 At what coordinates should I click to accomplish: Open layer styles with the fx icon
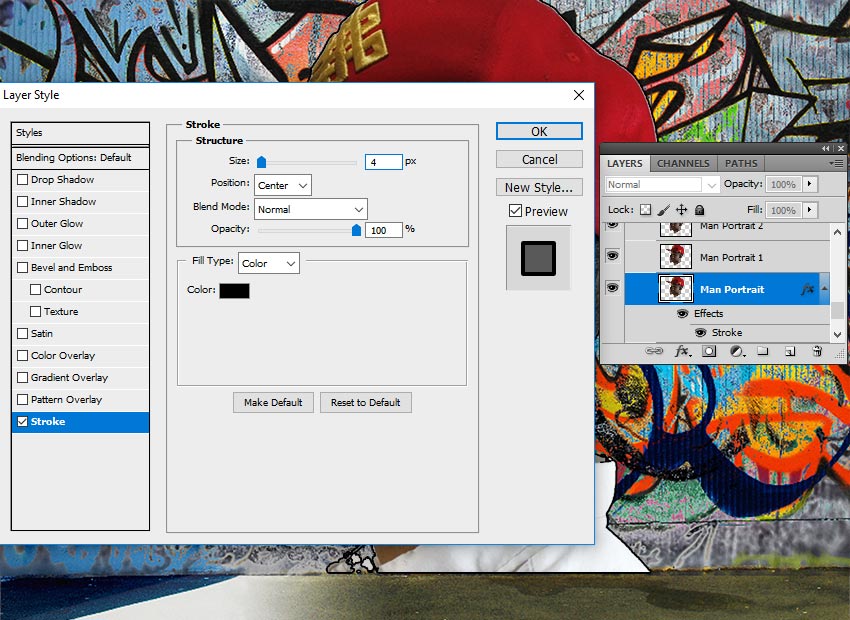[x=682, y=351]
